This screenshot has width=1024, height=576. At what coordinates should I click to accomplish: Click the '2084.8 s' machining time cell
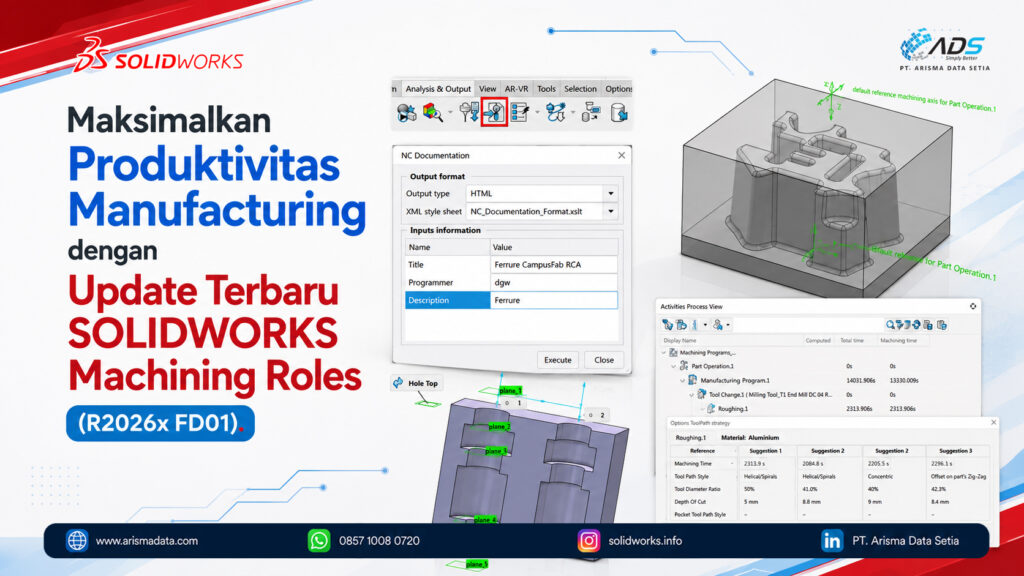coord(811,464)
